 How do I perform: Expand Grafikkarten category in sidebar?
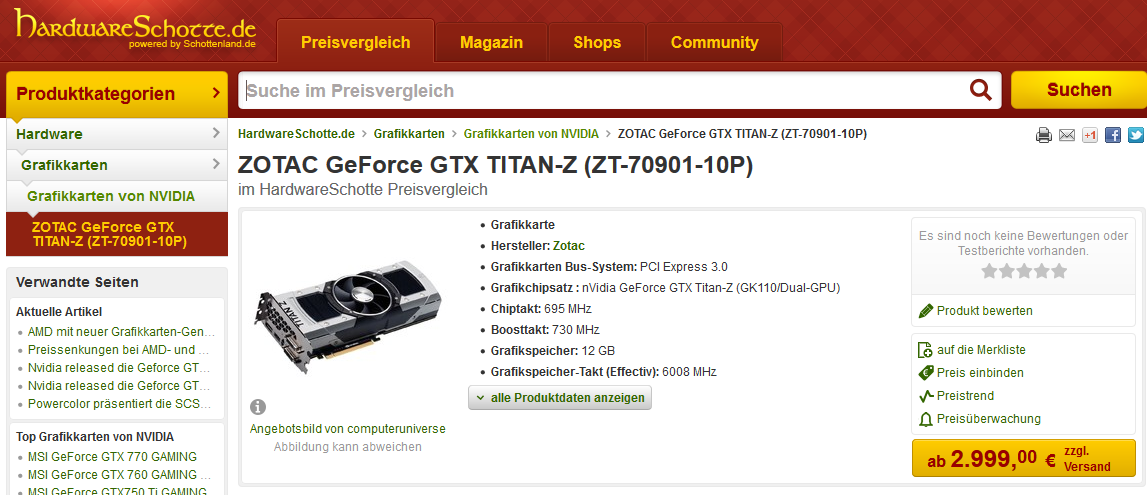click(x=117, y=165)
